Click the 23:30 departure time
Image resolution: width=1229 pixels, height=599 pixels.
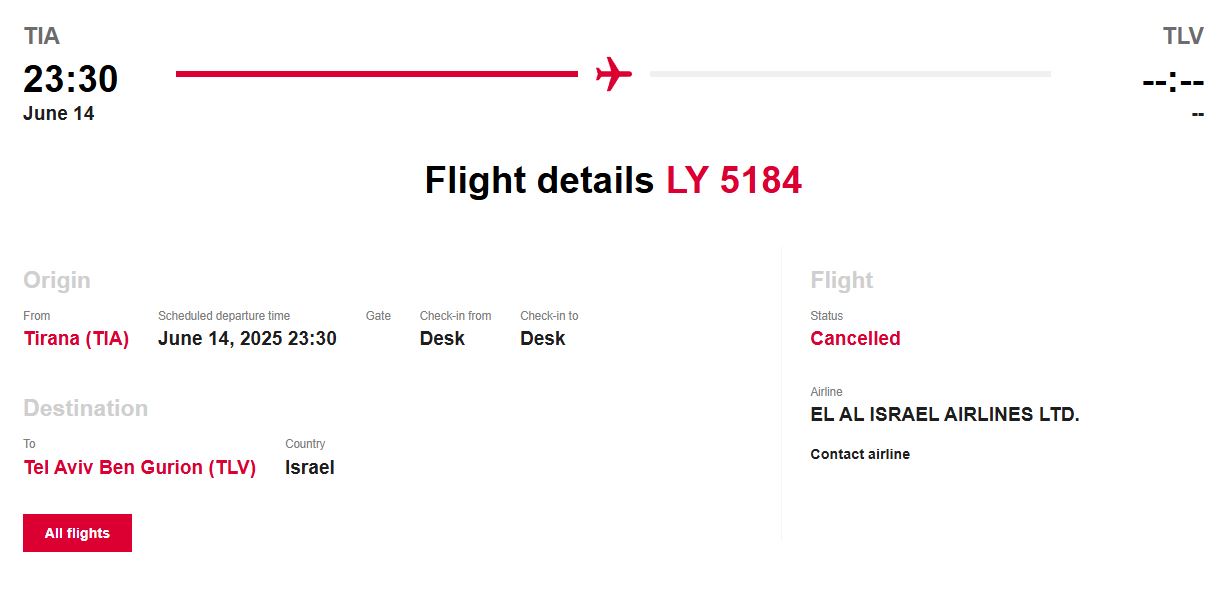pos(70,79)
